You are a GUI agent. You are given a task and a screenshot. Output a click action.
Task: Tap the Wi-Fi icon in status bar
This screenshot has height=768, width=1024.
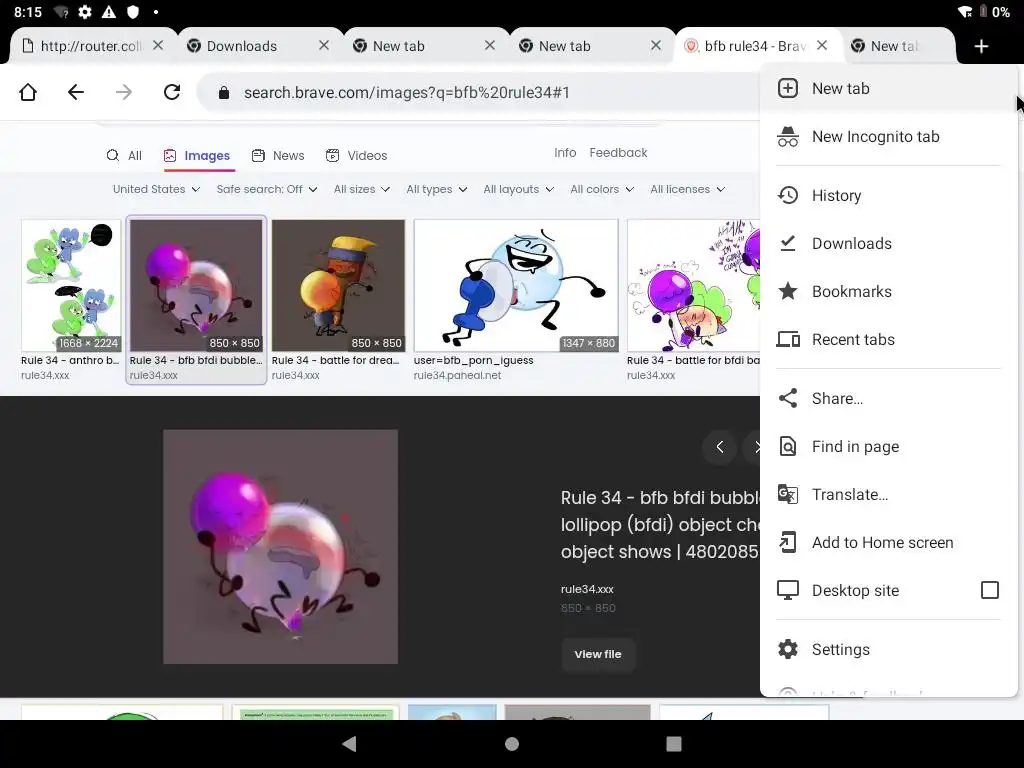pyautogui.click(x=965, y=12)
